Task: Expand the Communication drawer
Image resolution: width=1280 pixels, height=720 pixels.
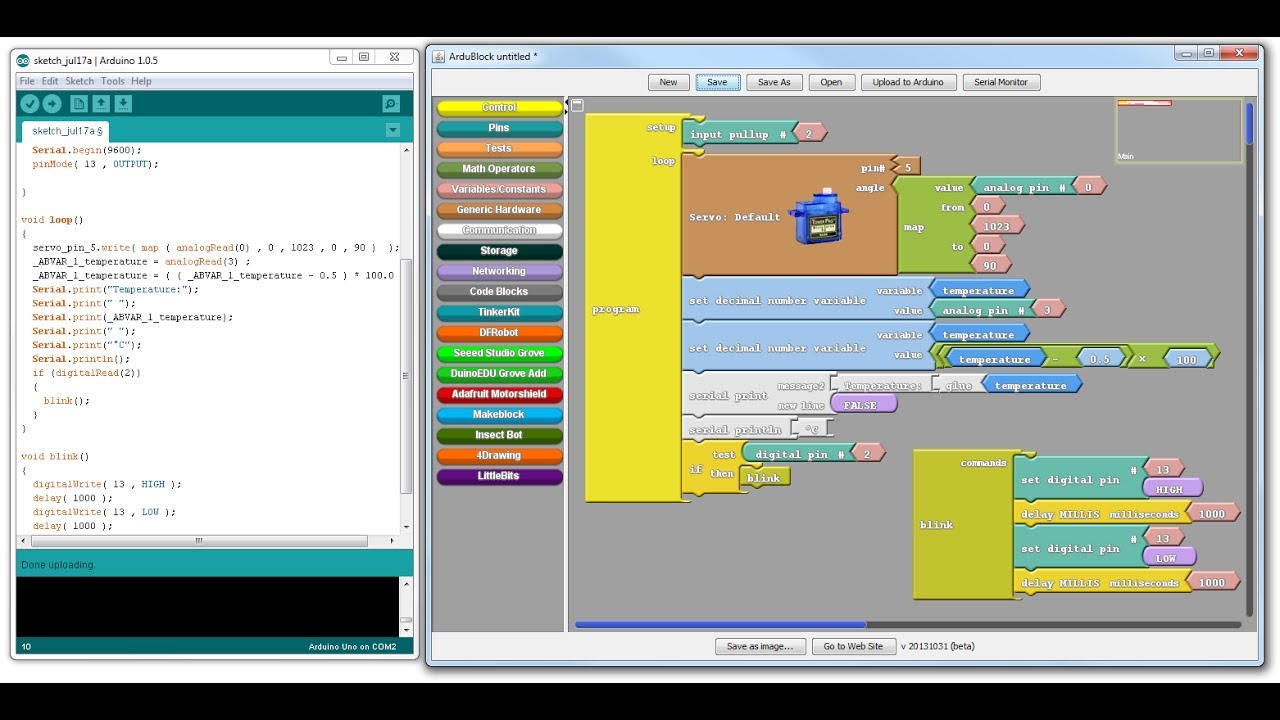Action: pos(499,230)
